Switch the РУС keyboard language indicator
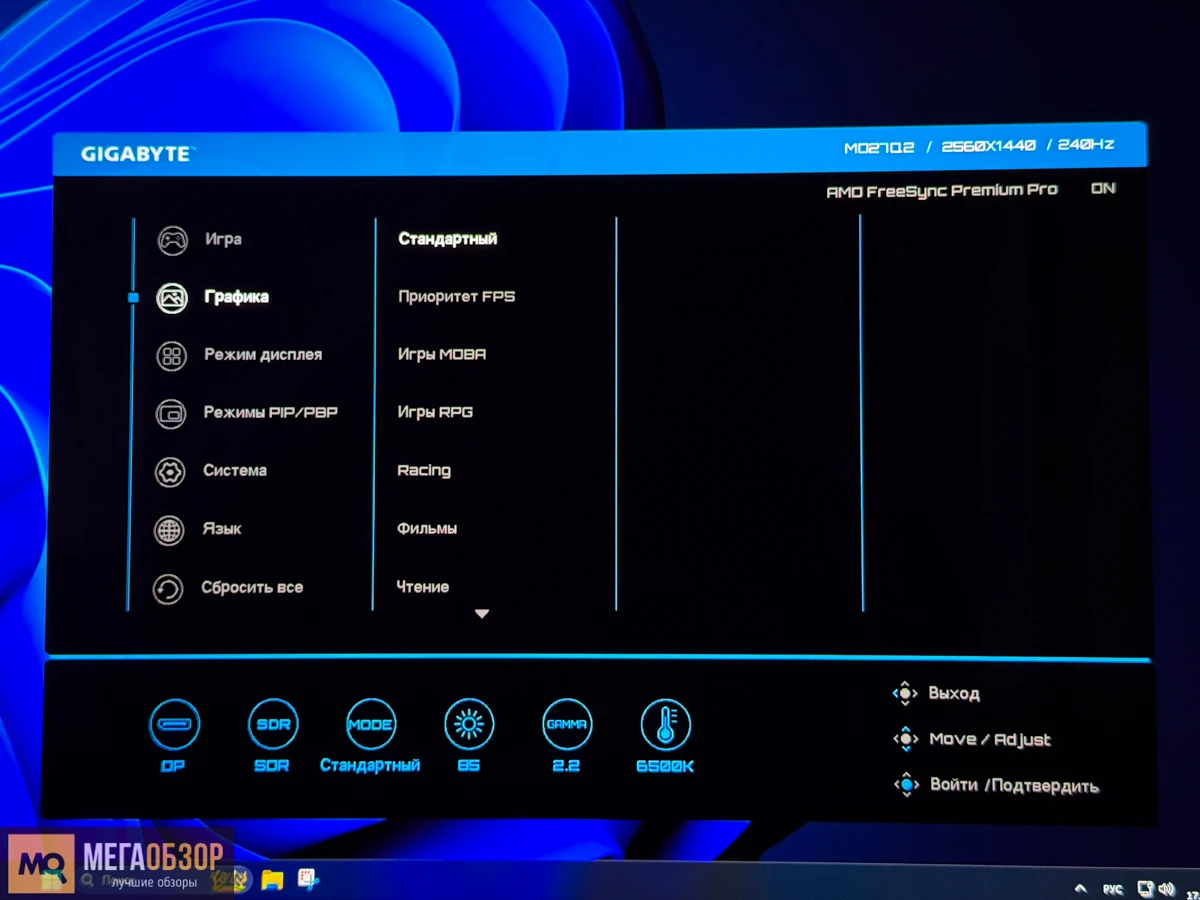The width and height of the screenshot is (1200, 900). pyautogui.click(x=1112, y=889)
